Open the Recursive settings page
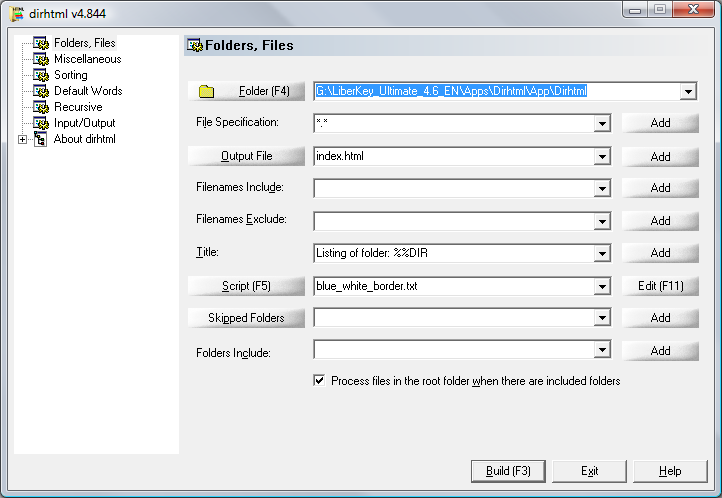Screen dimensions: 722x498 tap(78, 107)
